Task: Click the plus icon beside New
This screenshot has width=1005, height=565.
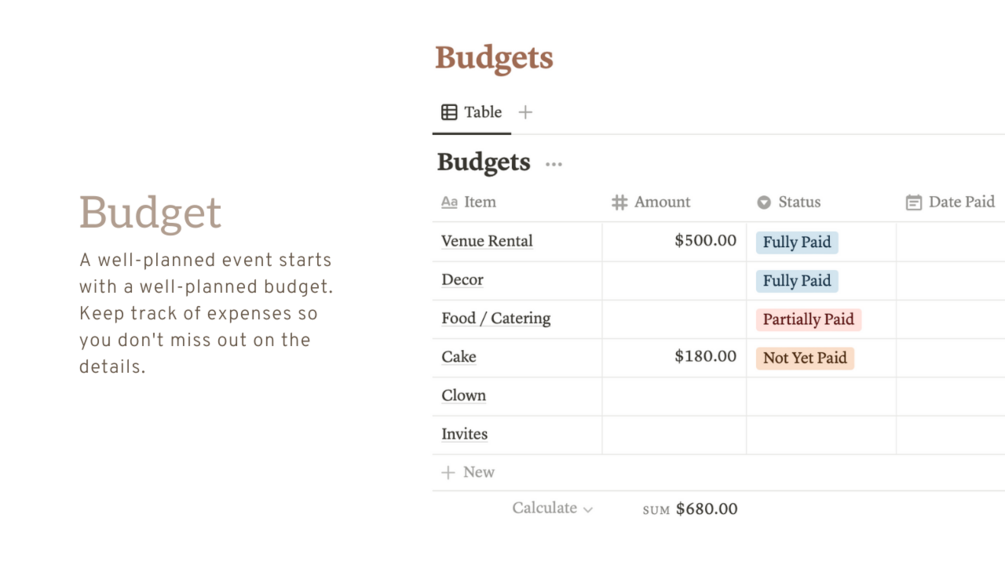Action: point(448,472)
